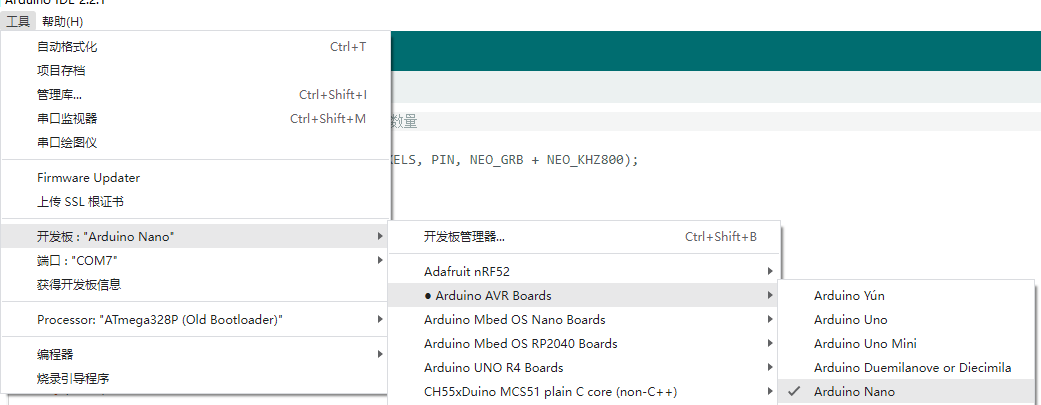Expand Adafruit nRF52 boards submenu
Viewport: 1041px width, 405px height.
click(584, 272)
